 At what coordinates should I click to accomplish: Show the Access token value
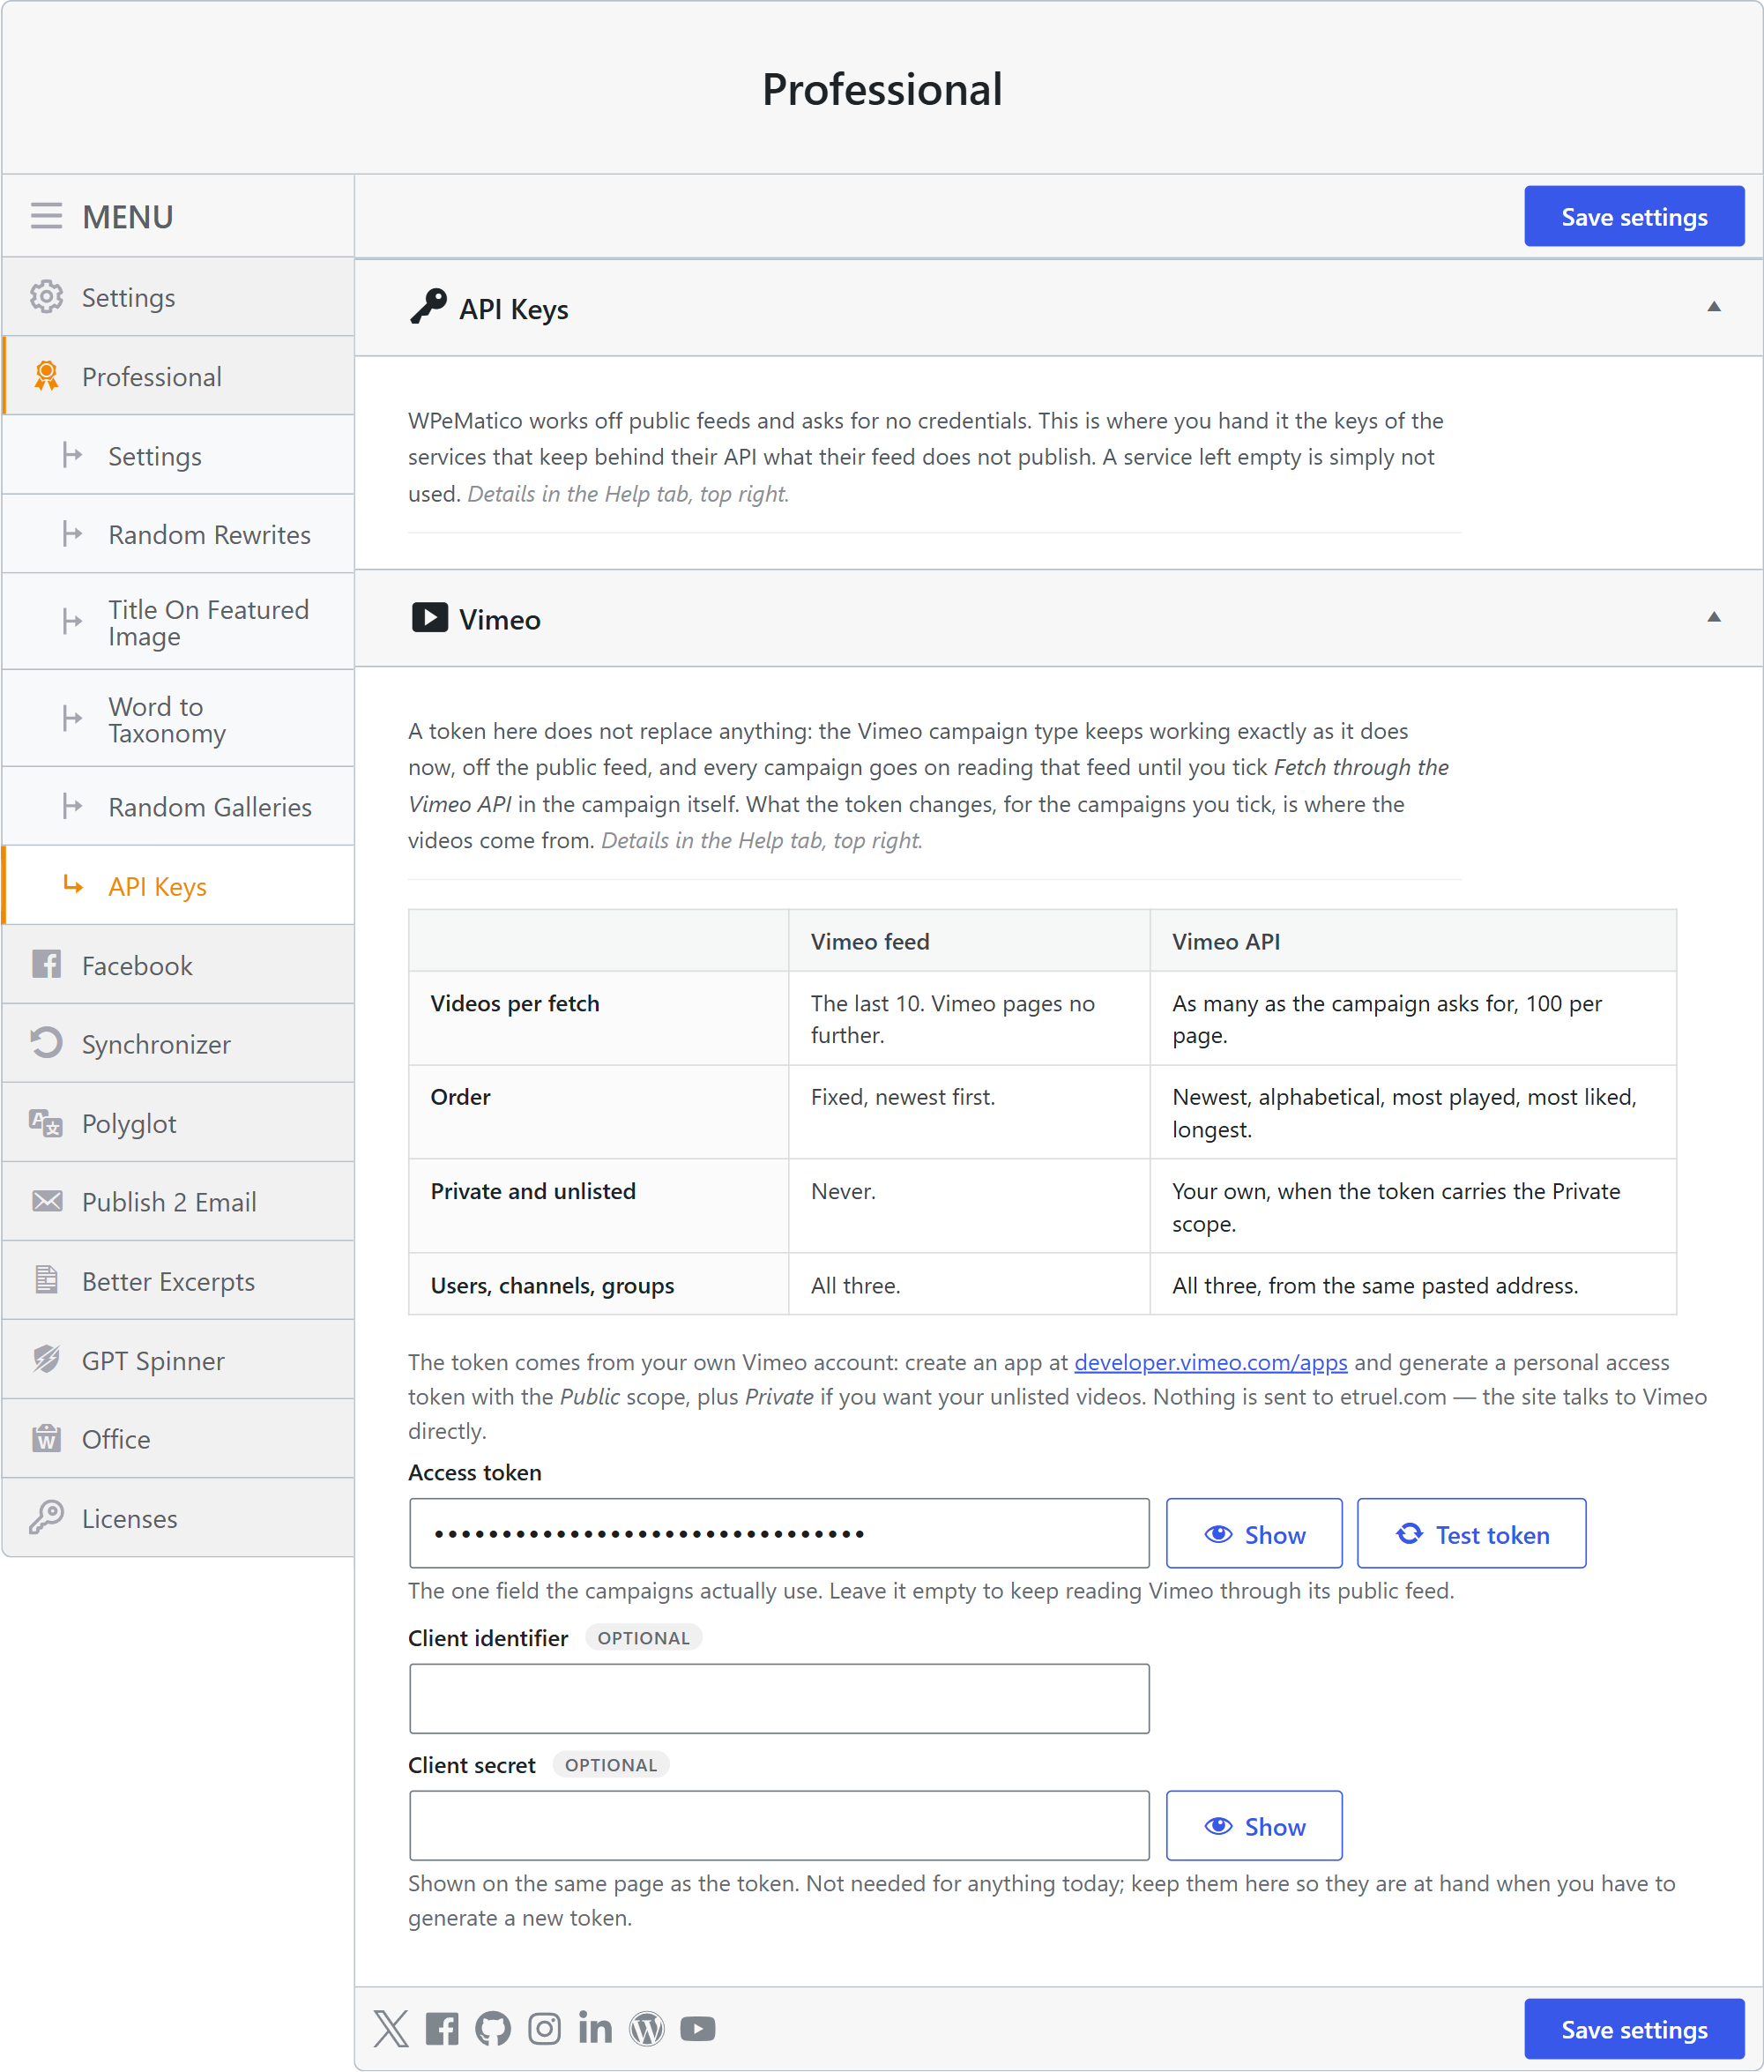pyautogui.click(x=1254, y=1533)
